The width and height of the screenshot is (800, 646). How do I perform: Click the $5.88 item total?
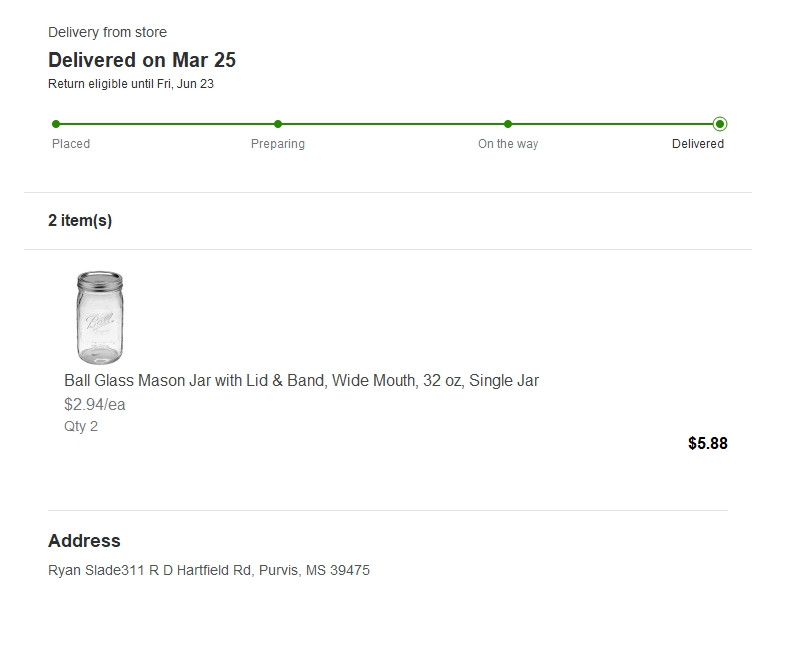pyautogui.click(x=708, y=444)
